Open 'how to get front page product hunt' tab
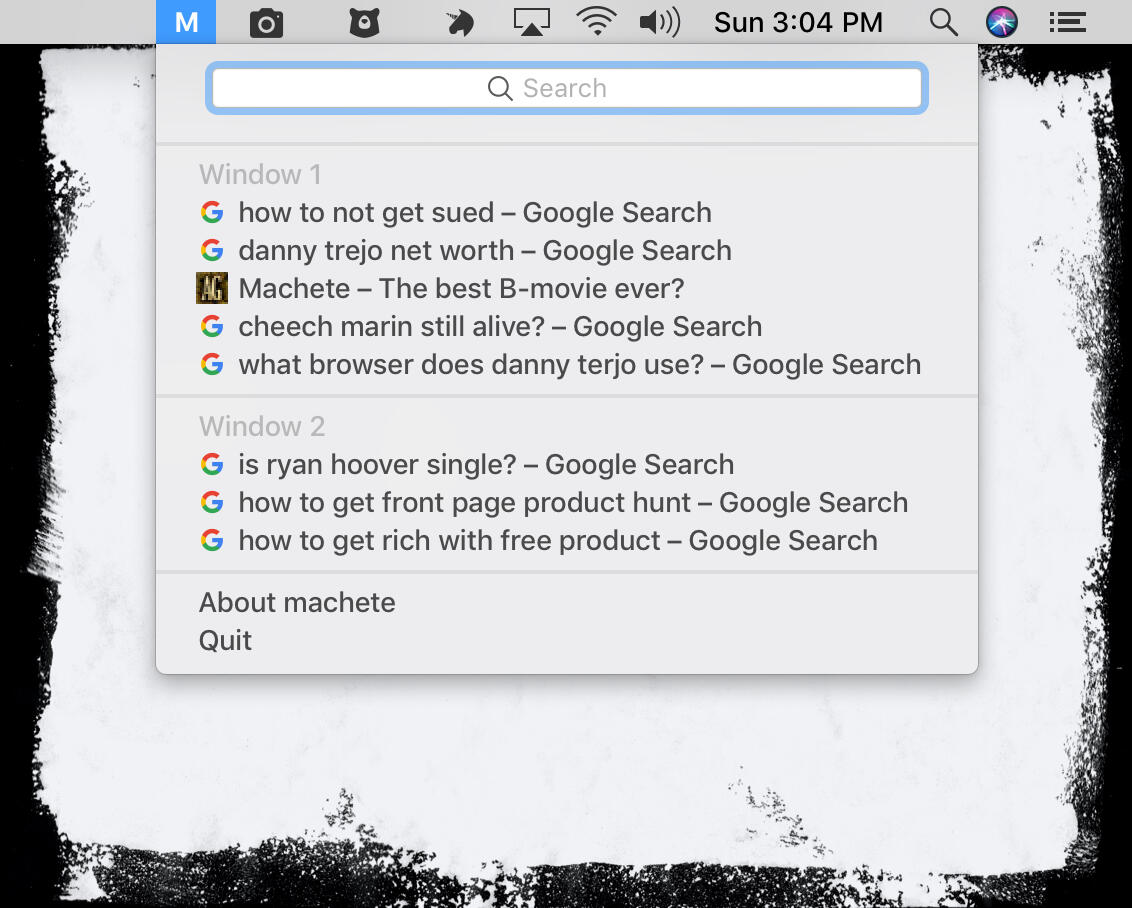Screen dimensions: 1132x908 click(573, 503)
